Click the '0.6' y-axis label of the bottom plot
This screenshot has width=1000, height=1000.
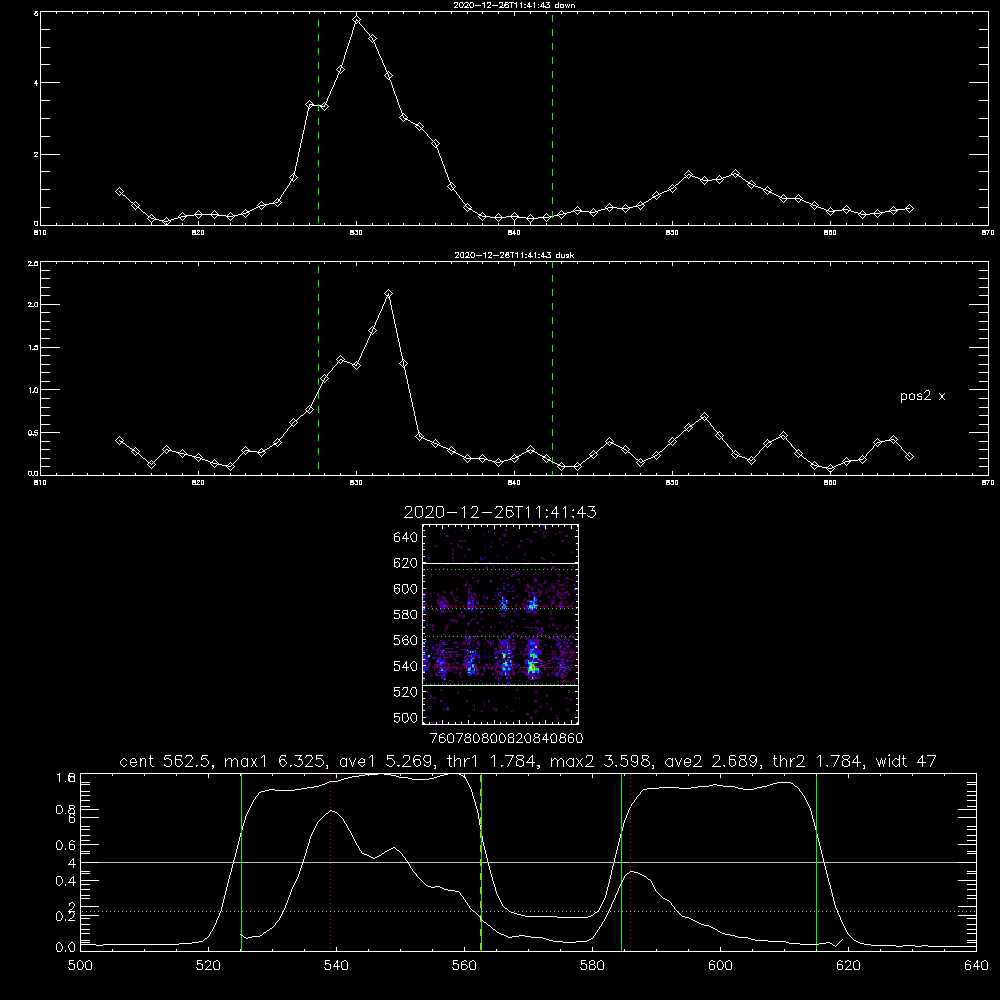coord(66,845)
